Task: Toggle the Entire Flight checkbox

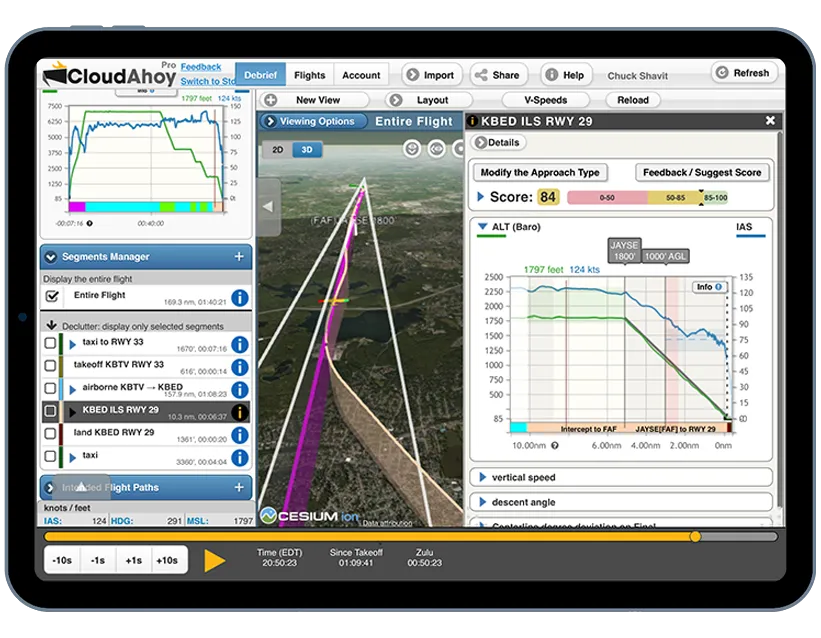Action: 52,296
